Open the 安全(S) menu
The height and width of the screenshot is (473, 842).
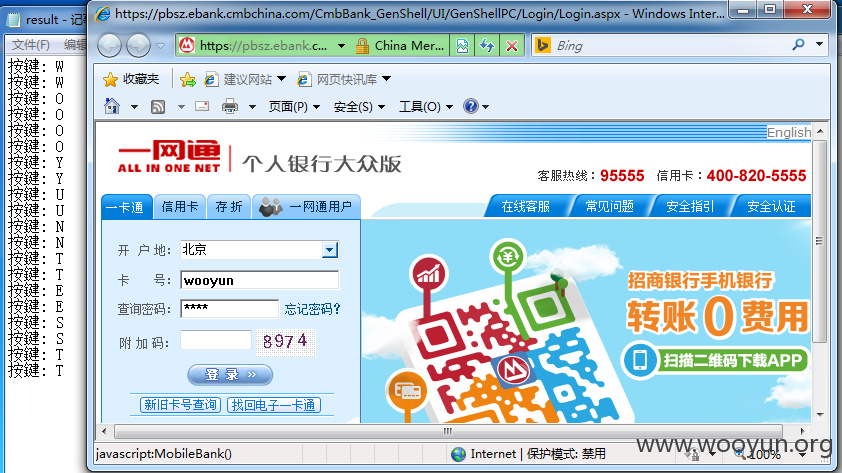click(x=359, y=107)
